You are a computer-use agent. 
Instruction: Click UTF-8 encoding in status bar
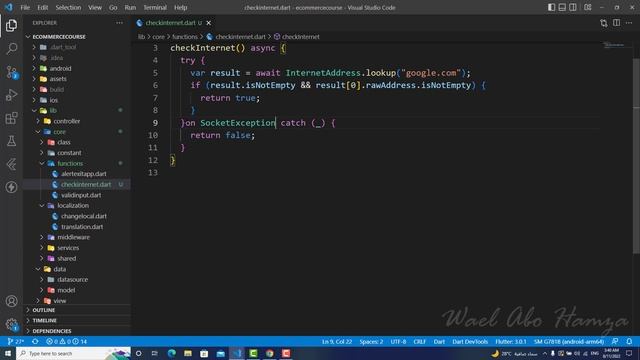coord(398,341)
